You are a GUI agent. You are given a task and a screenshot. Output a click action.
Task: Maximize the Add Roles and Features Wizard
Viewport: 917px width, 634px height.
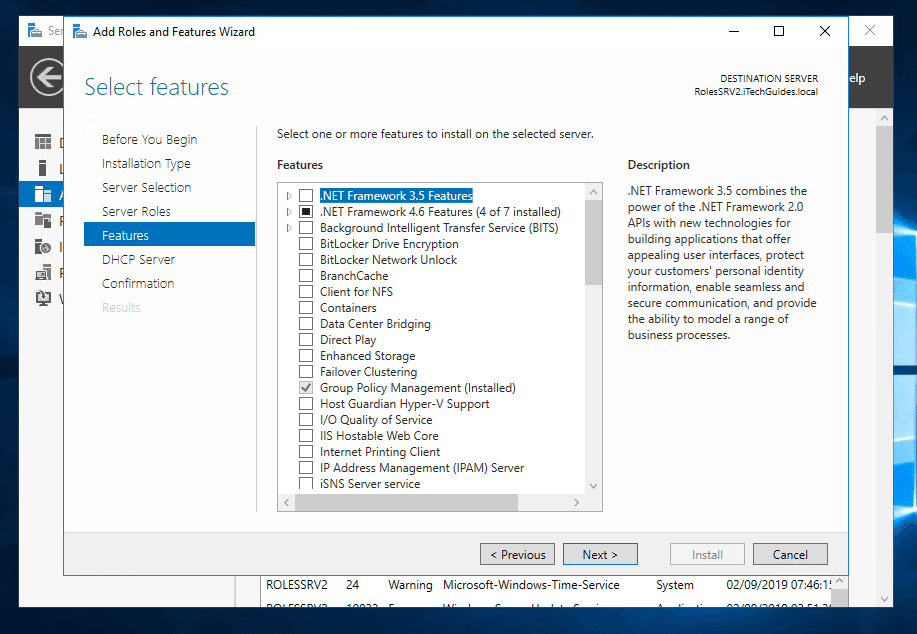(779, 31)
